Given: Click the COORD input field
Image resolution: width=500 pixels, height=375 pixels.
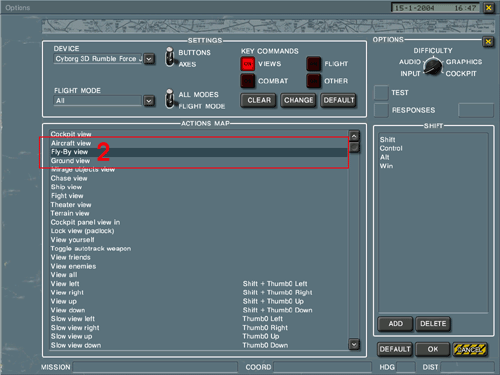Looking at the screenshot, I should click(x=322, y=367).
